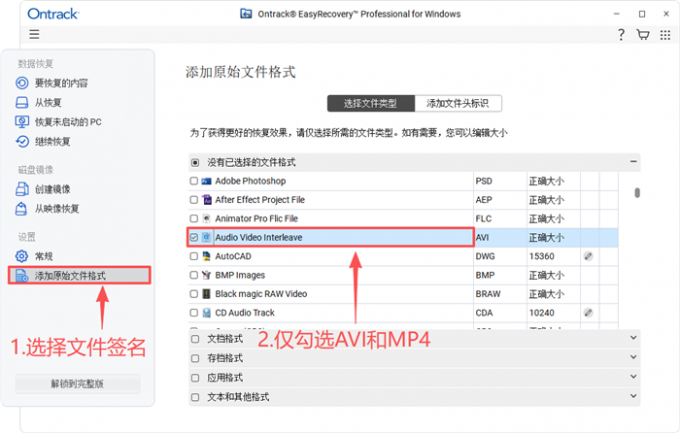Screen dimensions: 680x433
Task: Click the 10240 size value
Action: (541, 313)
